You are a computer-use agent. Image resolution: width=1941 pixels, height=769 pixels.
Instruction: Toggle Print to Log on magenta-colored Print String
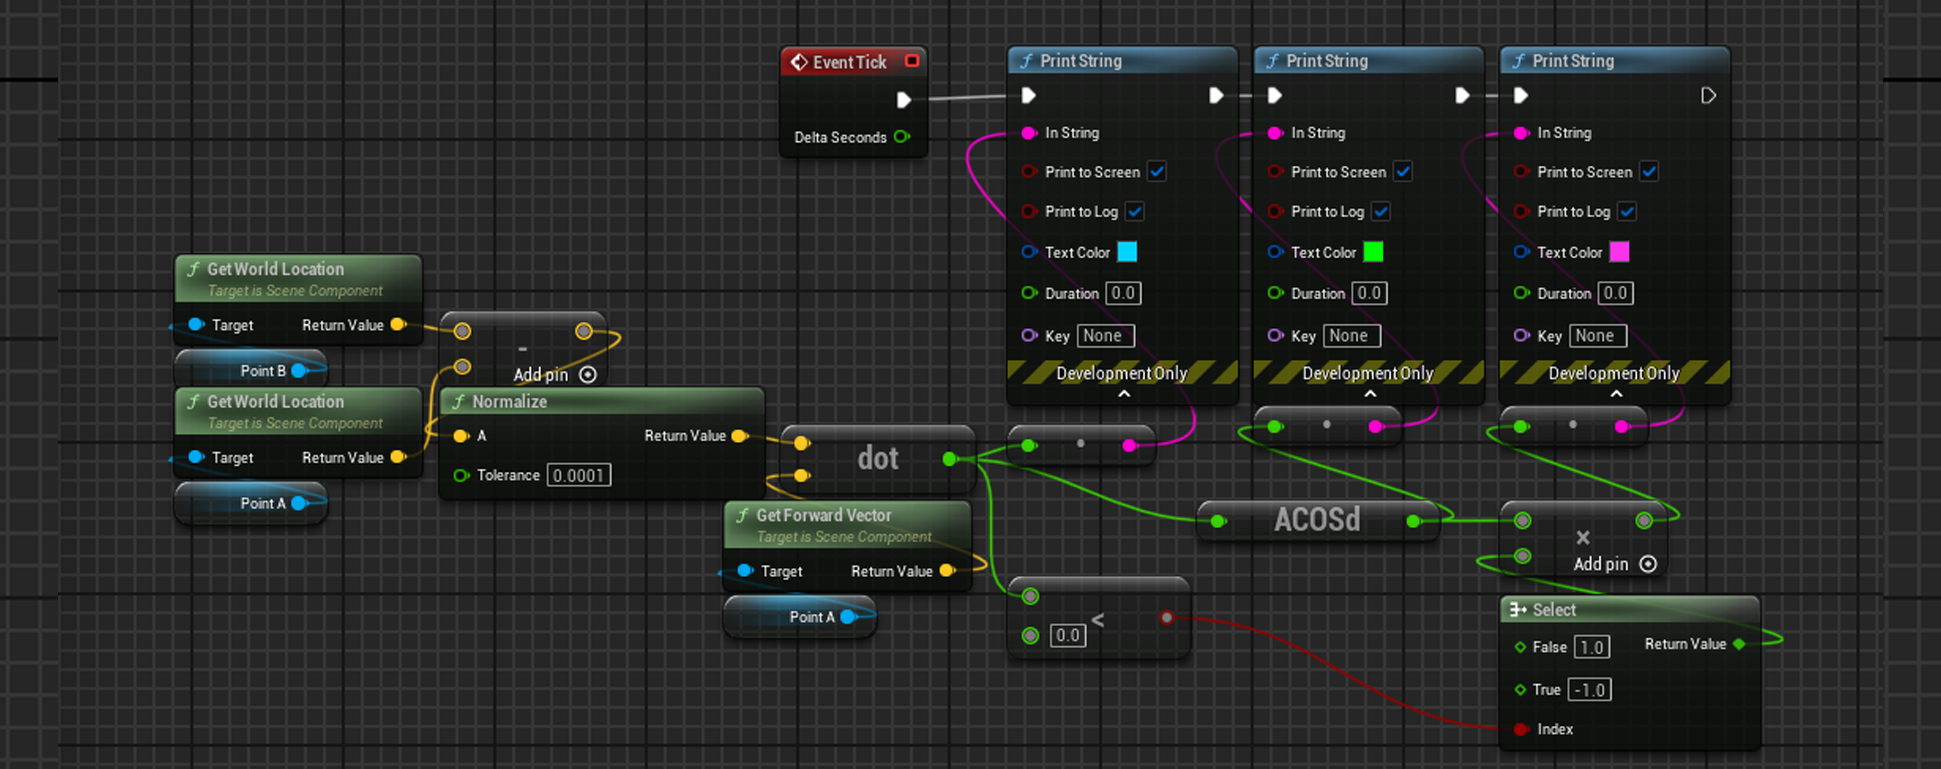[1627, 212]
